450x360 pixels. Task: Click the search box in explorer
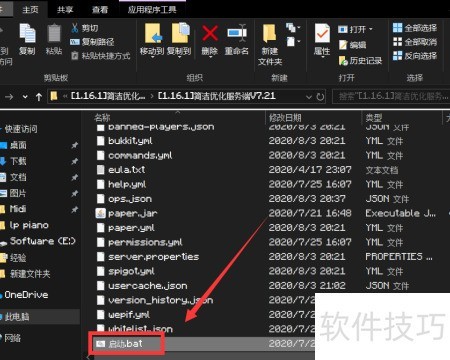click(x=392, y=97)
